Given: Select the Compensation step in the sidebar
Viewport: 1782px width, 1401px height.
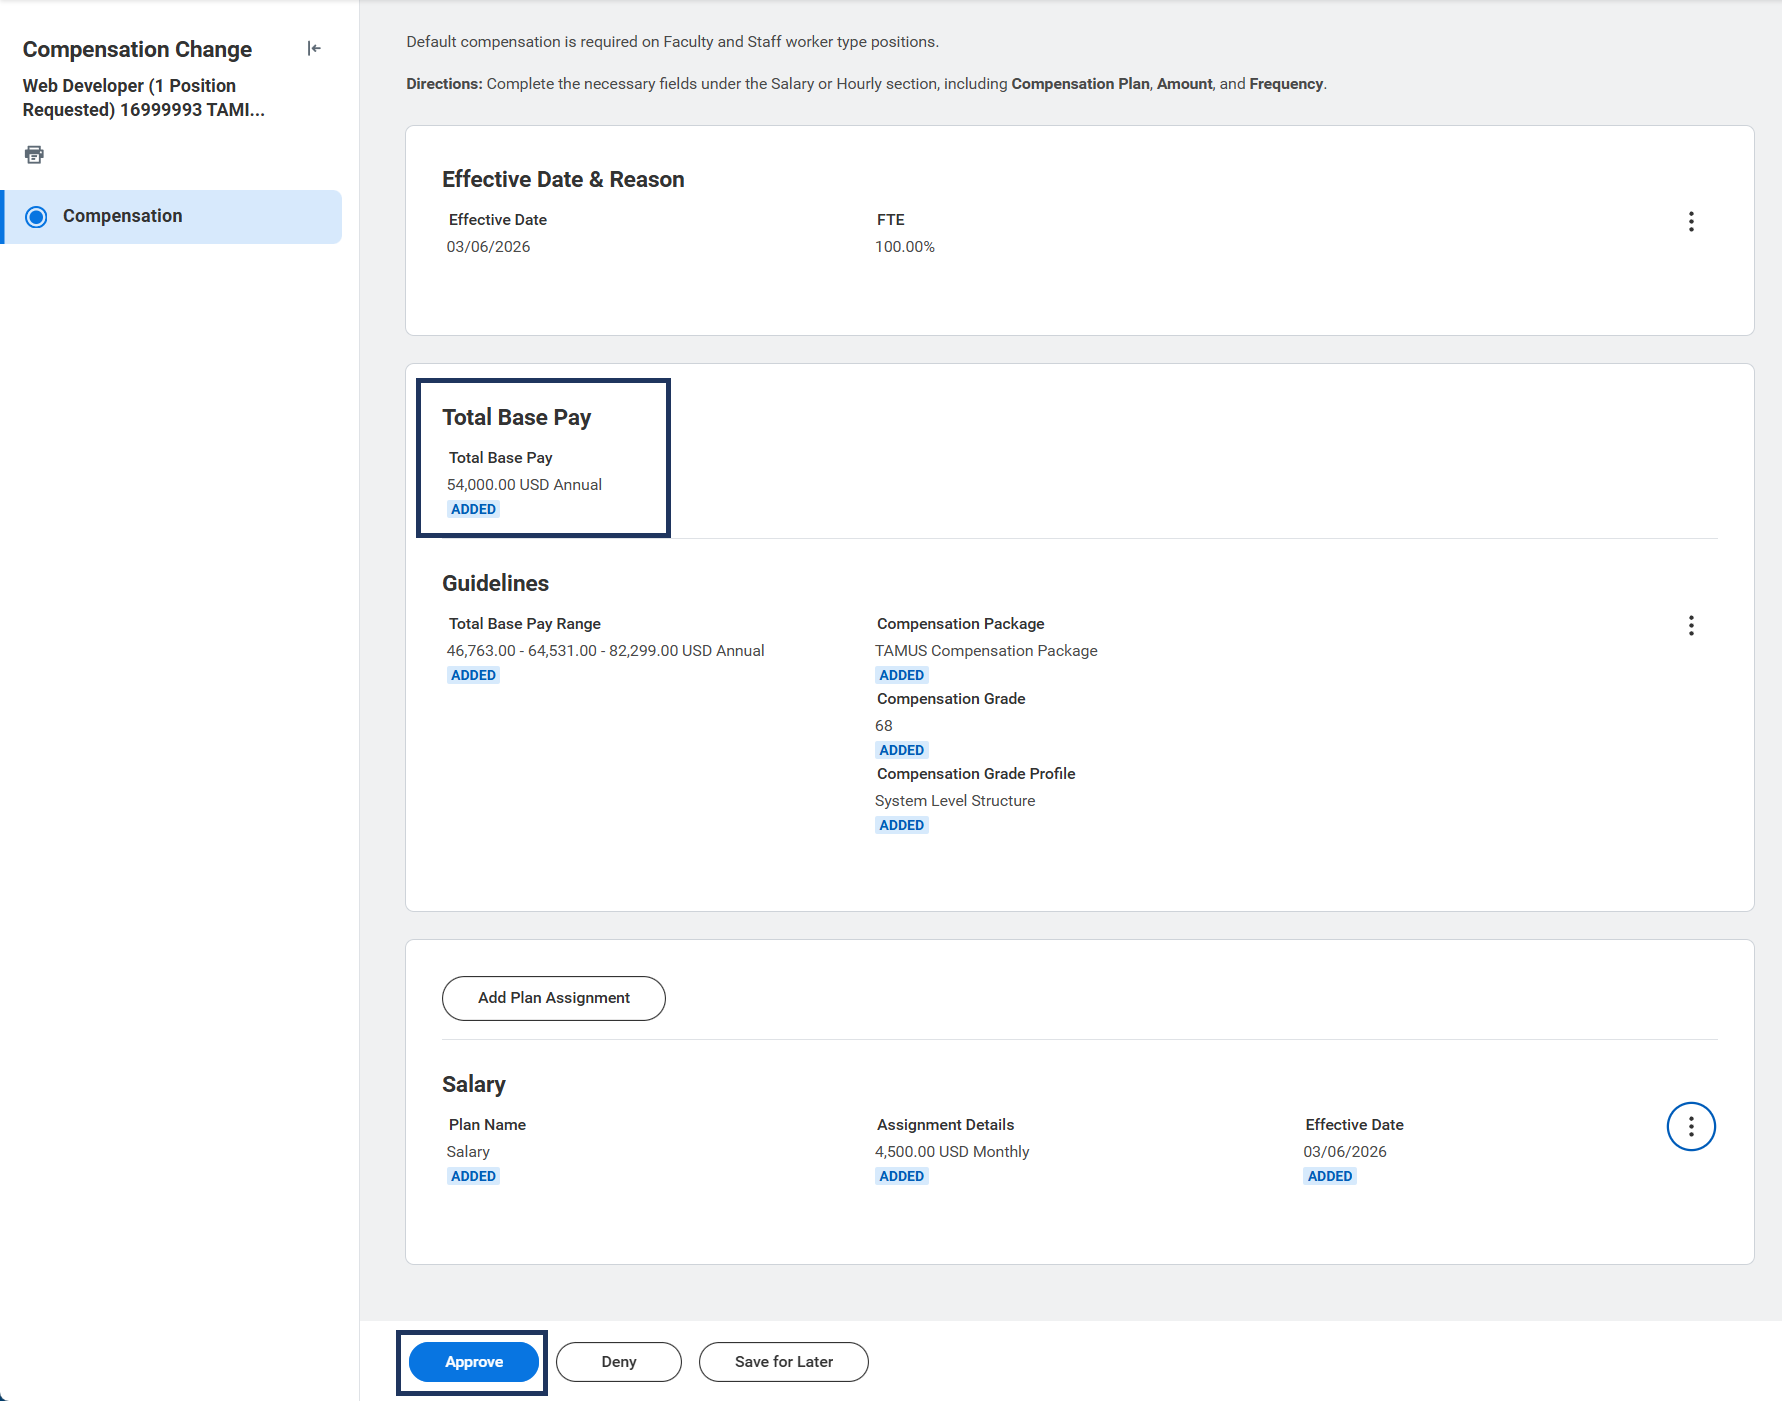Looking at the screenshot, I should click(x=172, y=216).
